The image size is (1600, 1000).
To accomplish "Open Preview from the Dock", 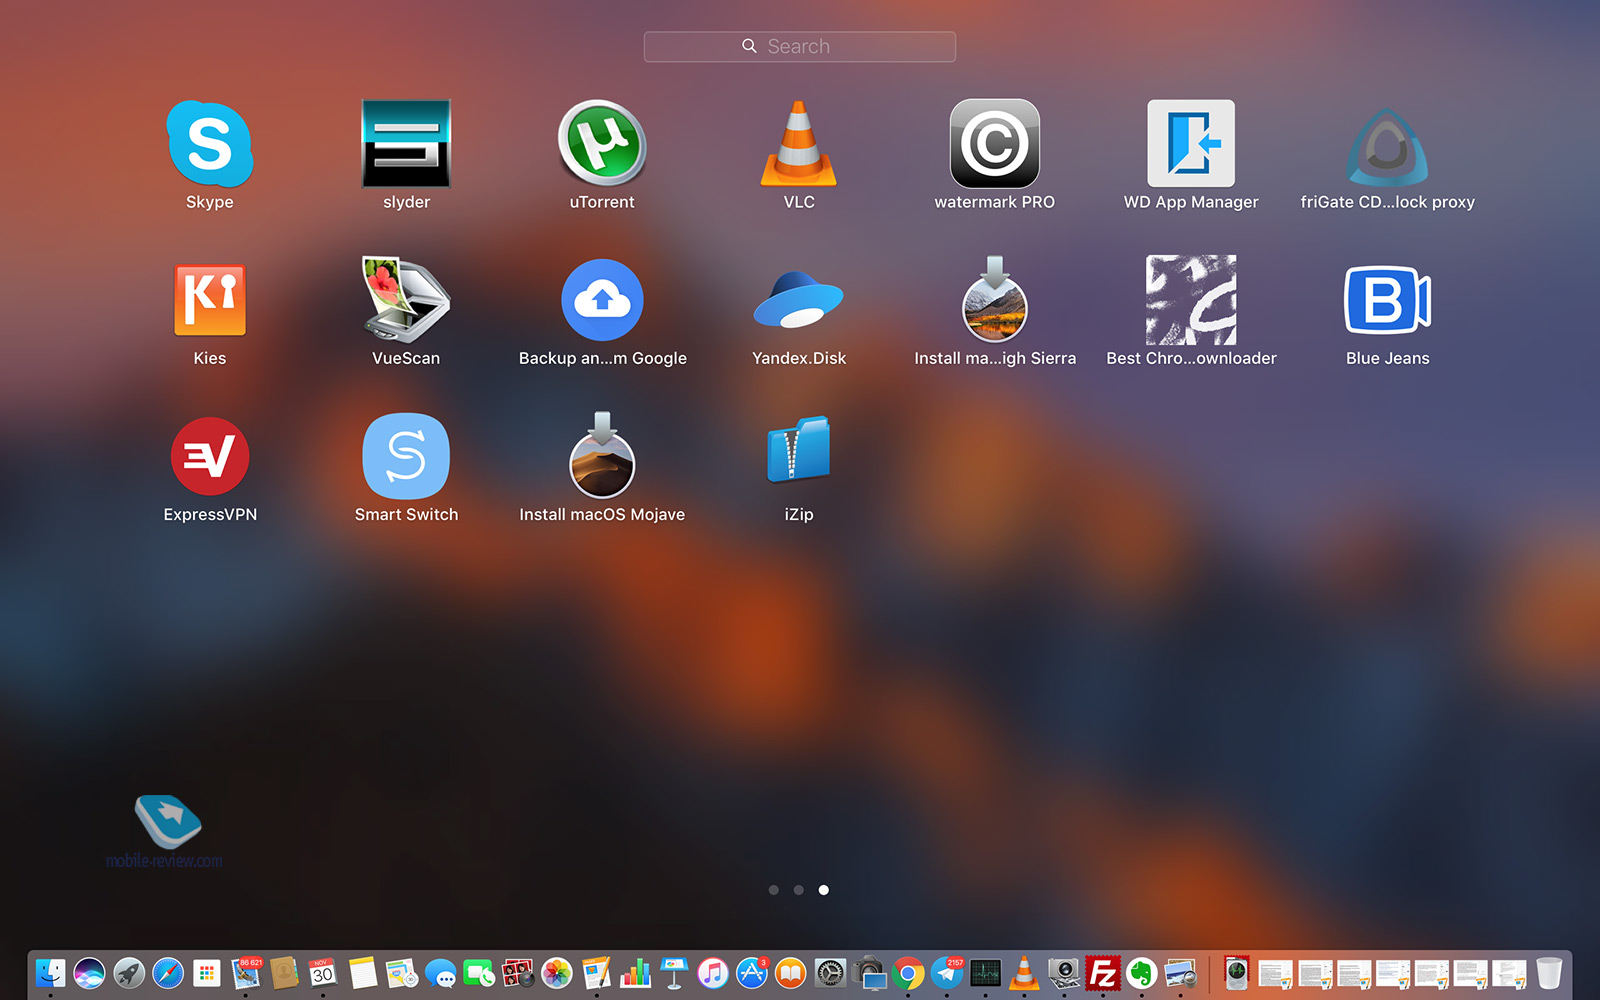I will pos(1180,973).
